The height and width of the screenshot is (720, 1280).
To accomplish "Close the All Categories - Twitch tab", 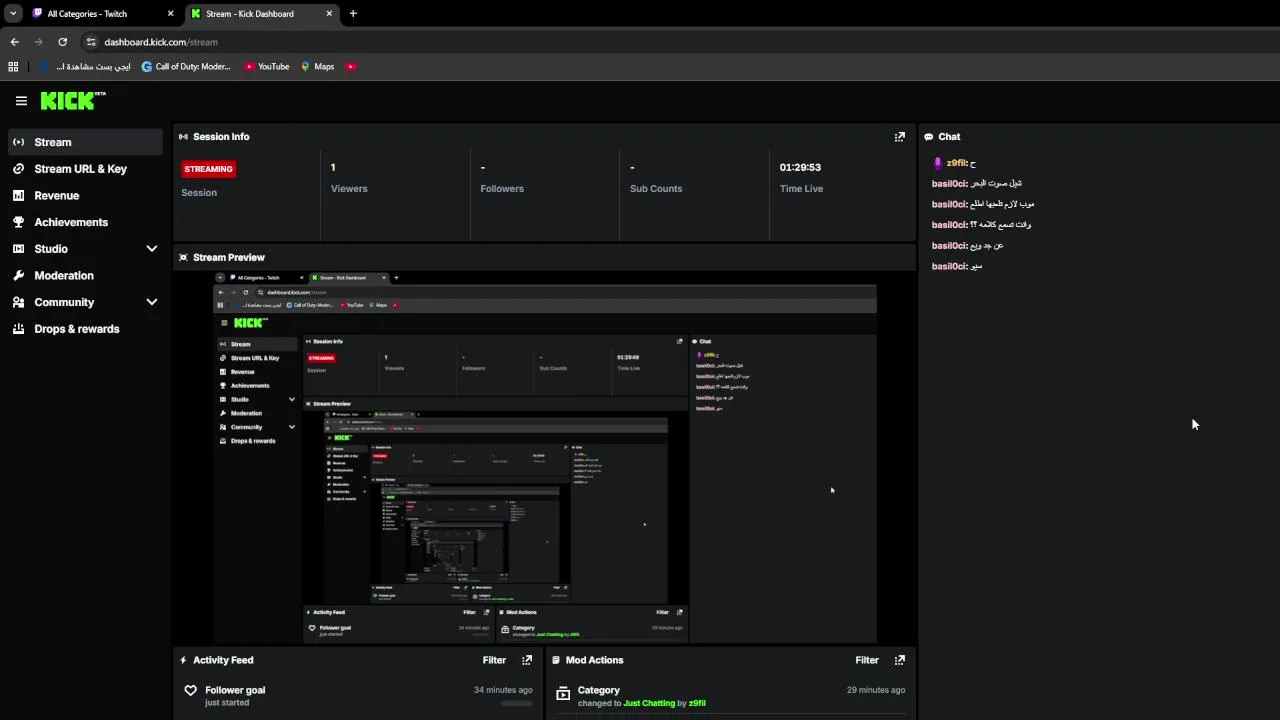I will (x=170, y=14).
